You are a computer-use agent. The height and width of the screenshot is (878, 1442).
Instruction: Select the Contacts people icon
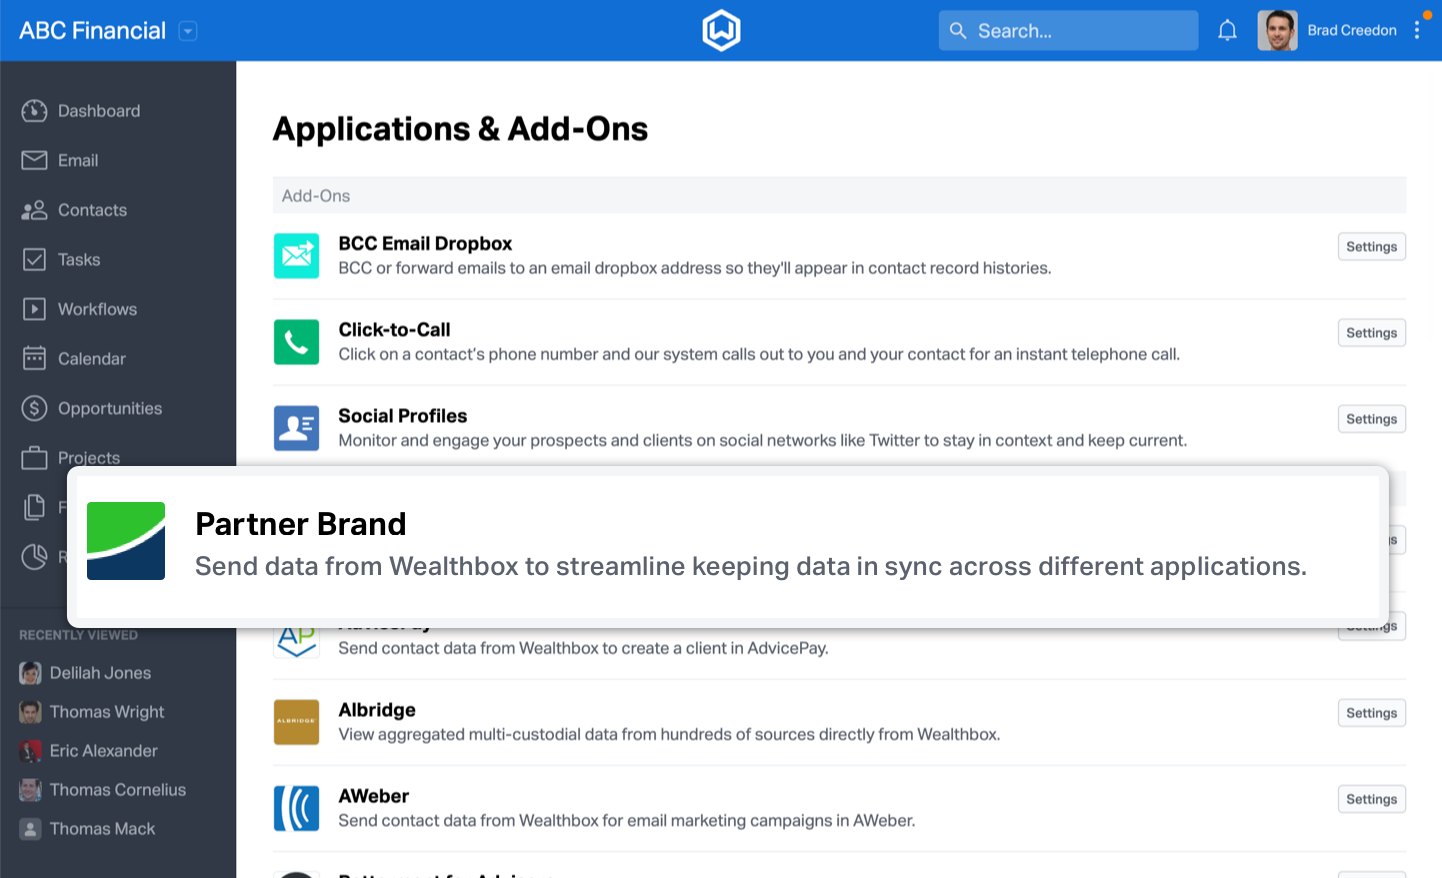[34, 210]
